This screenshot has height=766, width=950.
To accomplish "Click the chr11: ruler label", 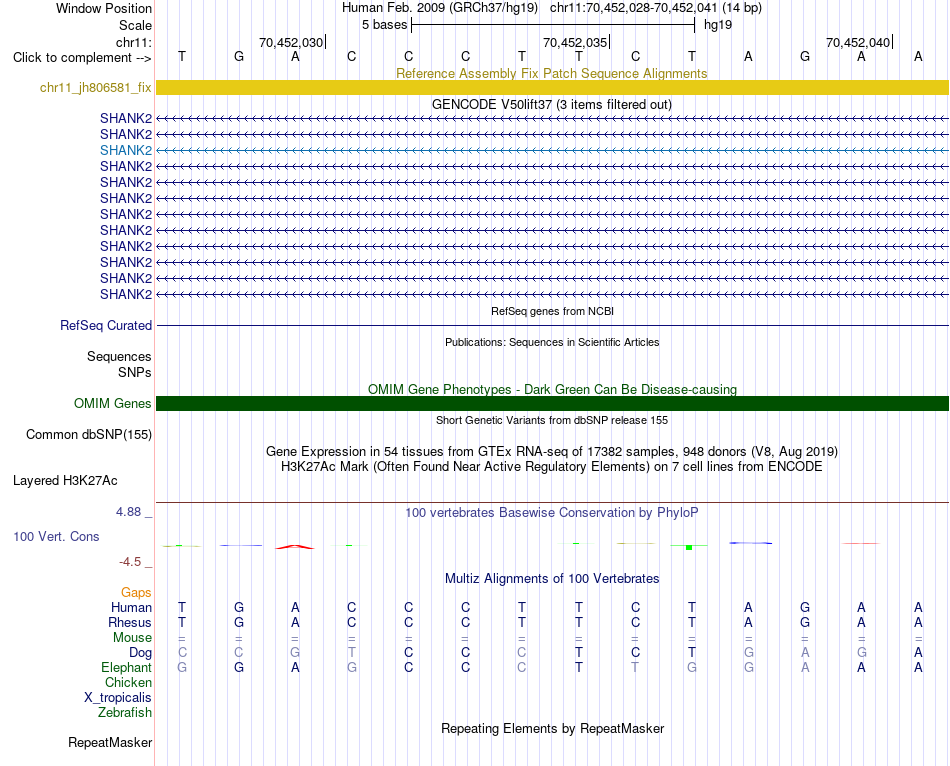I will tap(134, 42).
